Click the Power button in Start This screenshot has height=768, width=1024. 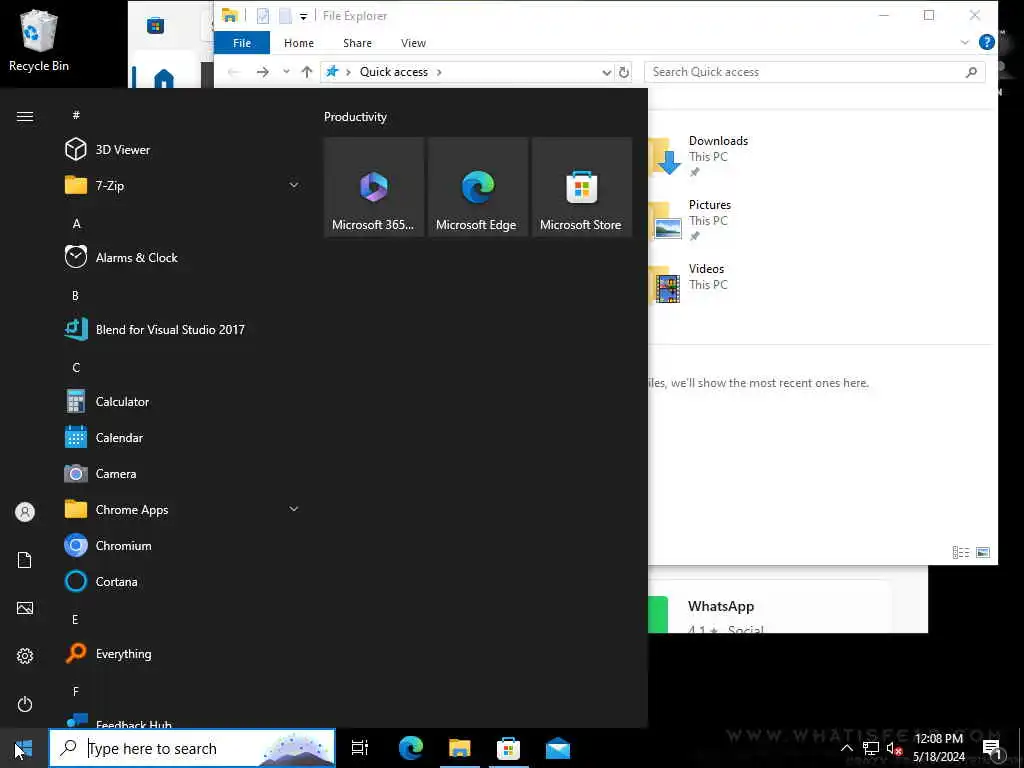pyautogui.click(x=25, y=704)
